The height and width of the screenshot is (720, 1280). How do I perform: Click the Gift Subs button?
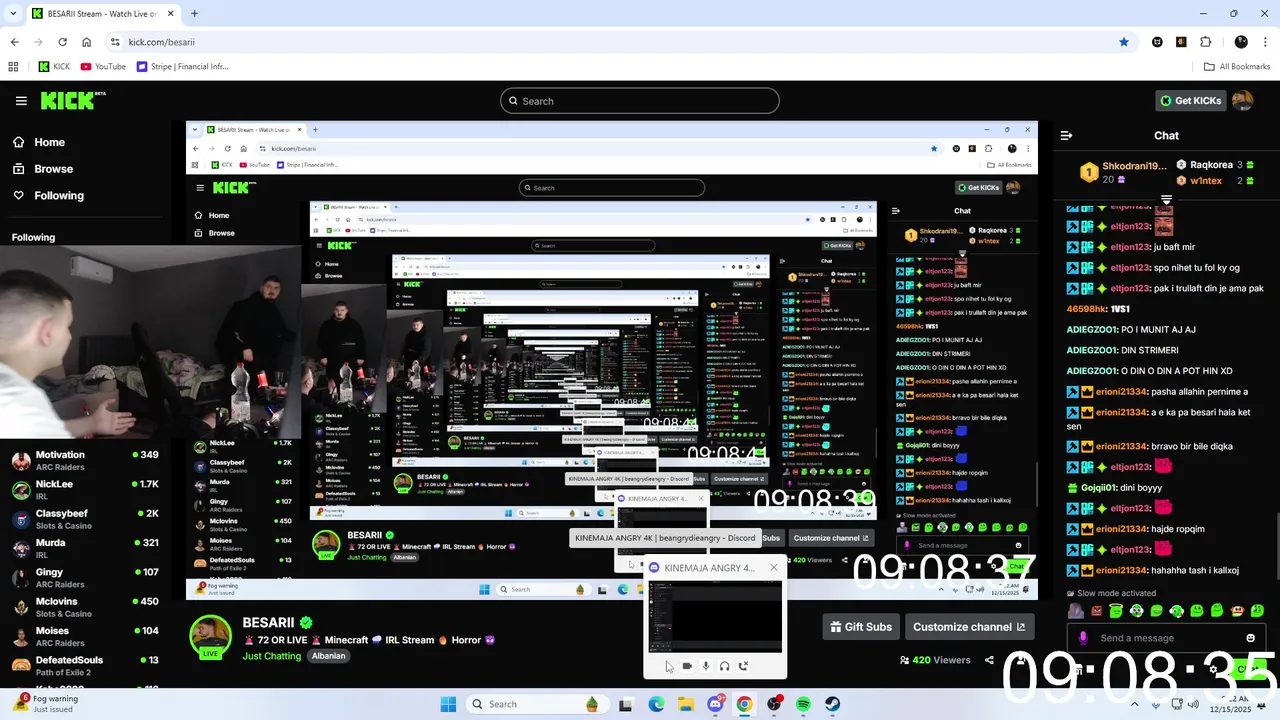point(860,627)
